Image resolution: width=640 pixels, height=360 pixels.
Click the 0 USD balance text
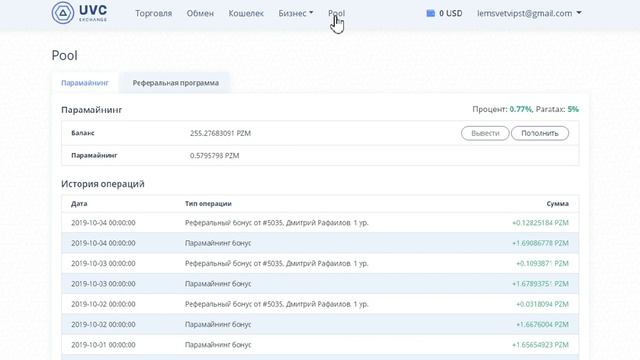(x=451, y=13)
